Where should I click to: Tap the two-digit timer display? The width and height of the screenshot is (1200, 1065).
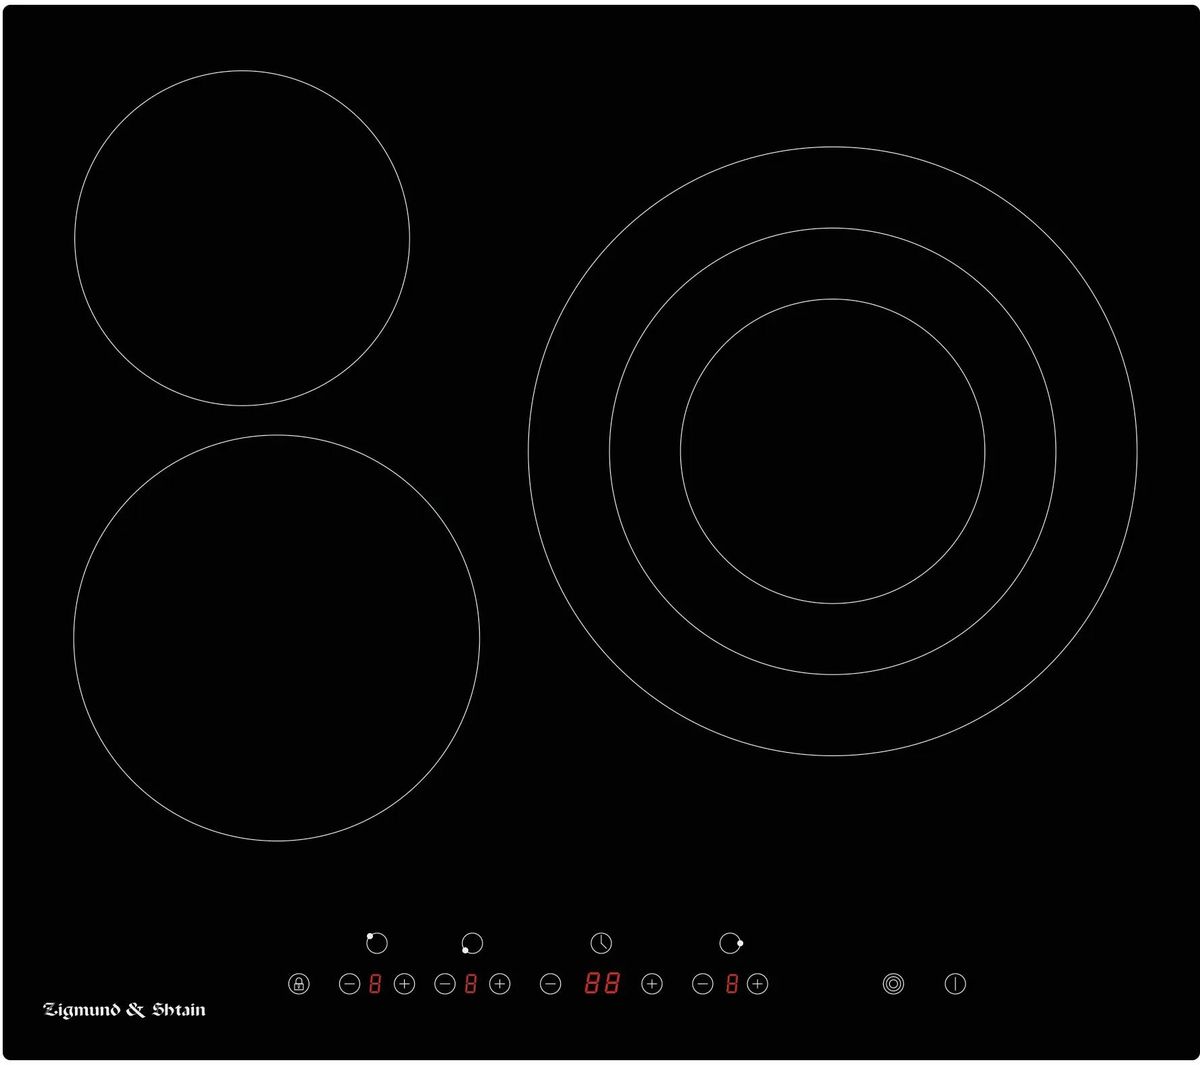pos(602,984)
